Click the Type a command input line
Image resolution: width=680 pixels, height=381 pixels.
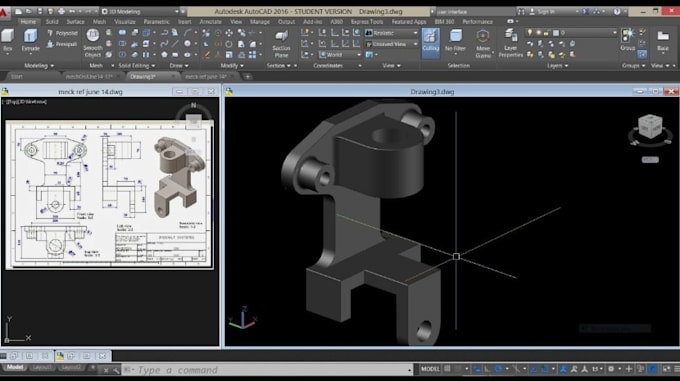pyautogui.click(x=268, y=370)
